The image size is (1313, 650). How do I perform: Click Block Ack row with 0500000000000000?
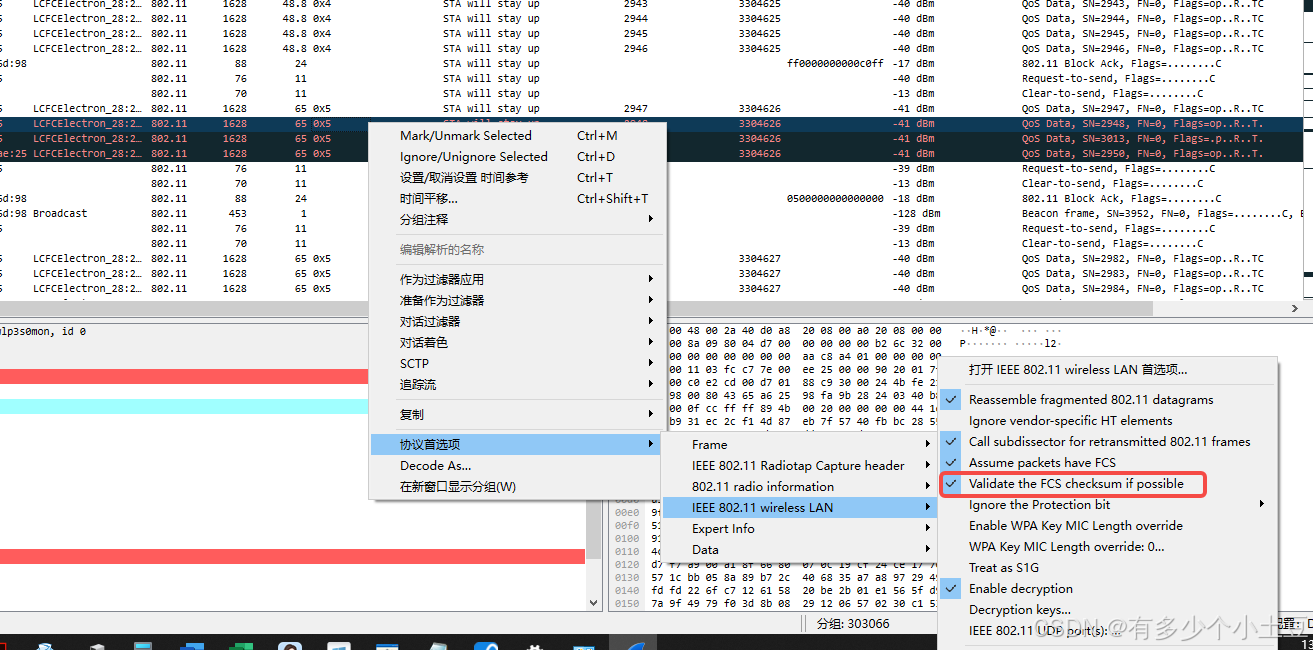tap(652, 199)
